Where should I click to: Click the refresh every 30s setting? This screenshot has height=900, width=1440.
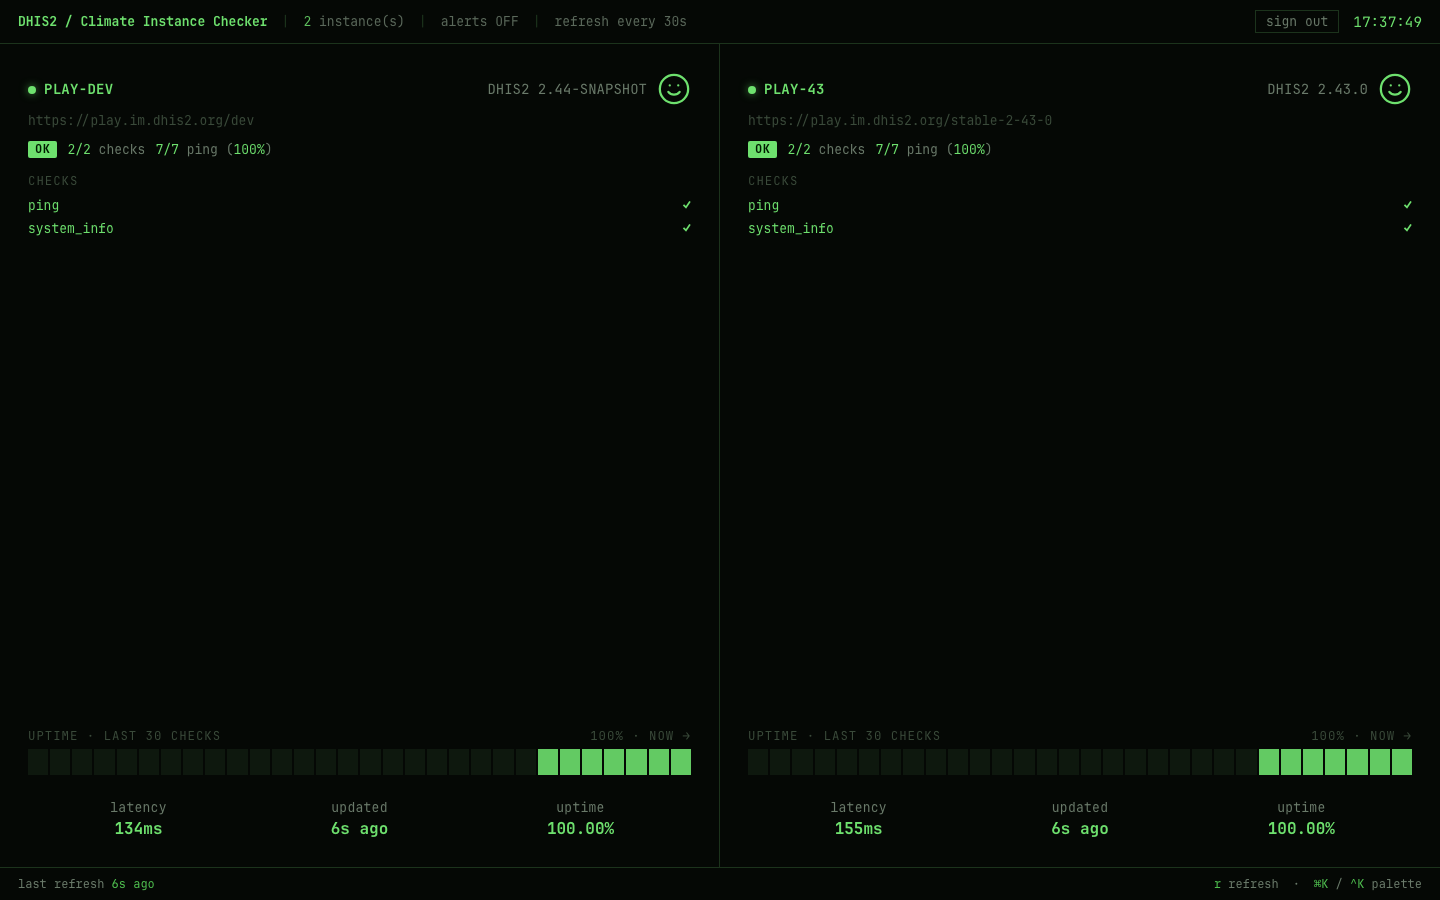[x=621, y=21]
